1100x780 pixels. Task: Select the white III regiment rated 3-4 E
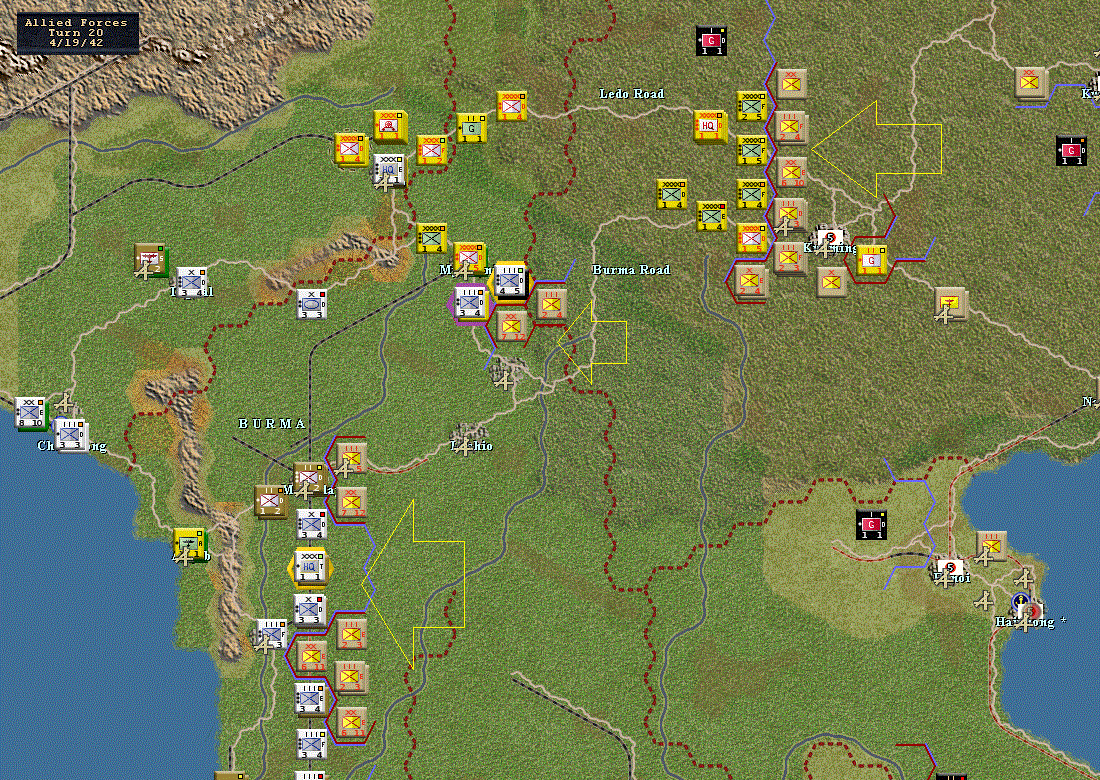point(309,698)
